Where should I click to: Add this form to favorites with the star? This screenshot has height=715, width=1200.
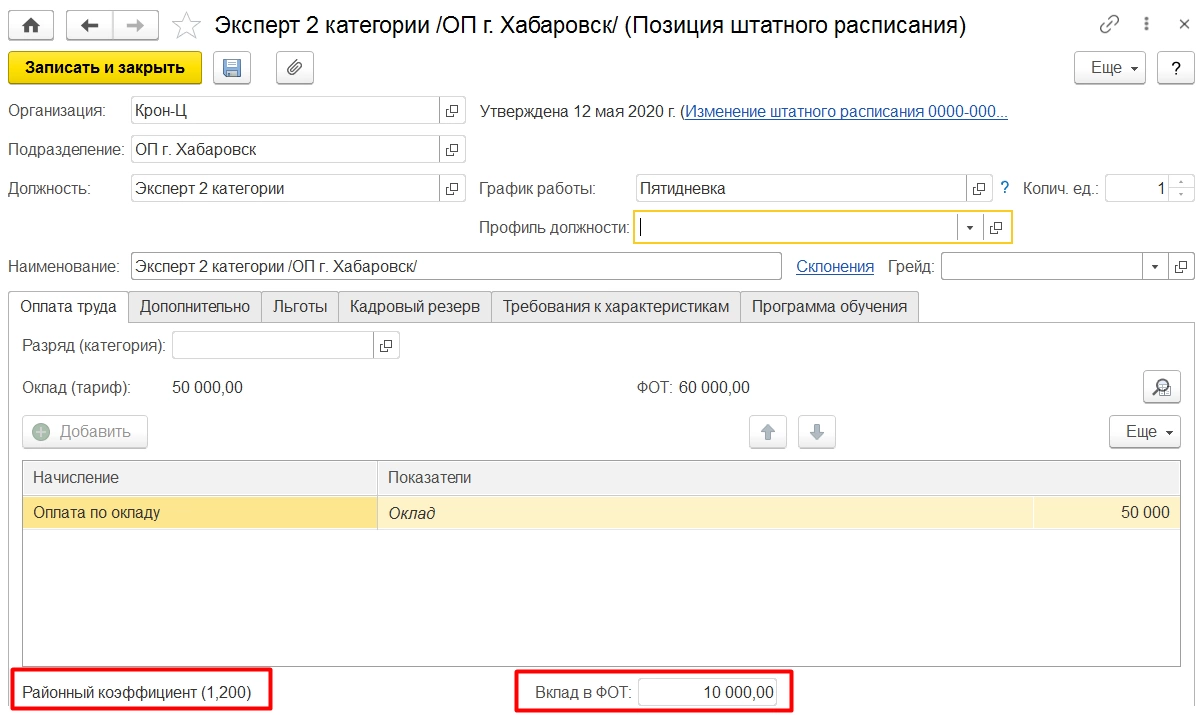pyautogui.click(x=185, y=25)
